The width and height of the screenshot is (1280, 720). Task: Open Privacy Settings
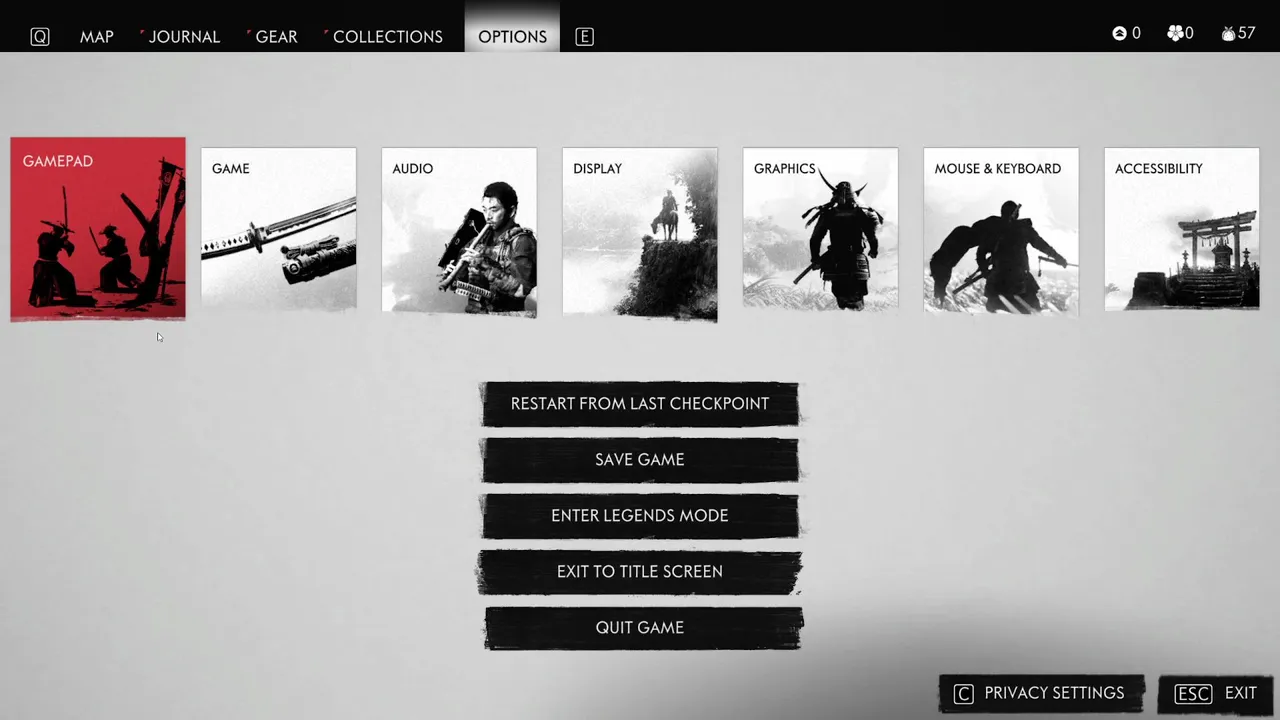[x=1042, y=693]
